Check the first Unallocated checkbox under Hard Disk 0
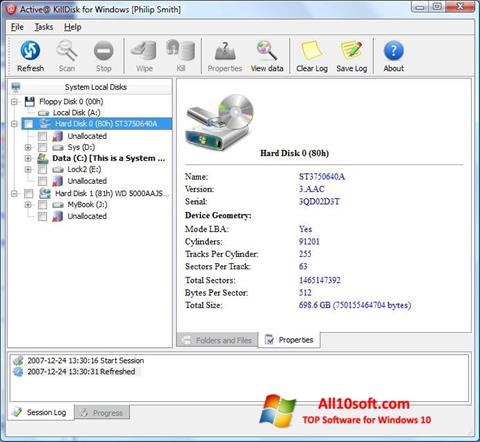Image resolution: width=480 pixels, height=442 pixels. coord(42,136)
